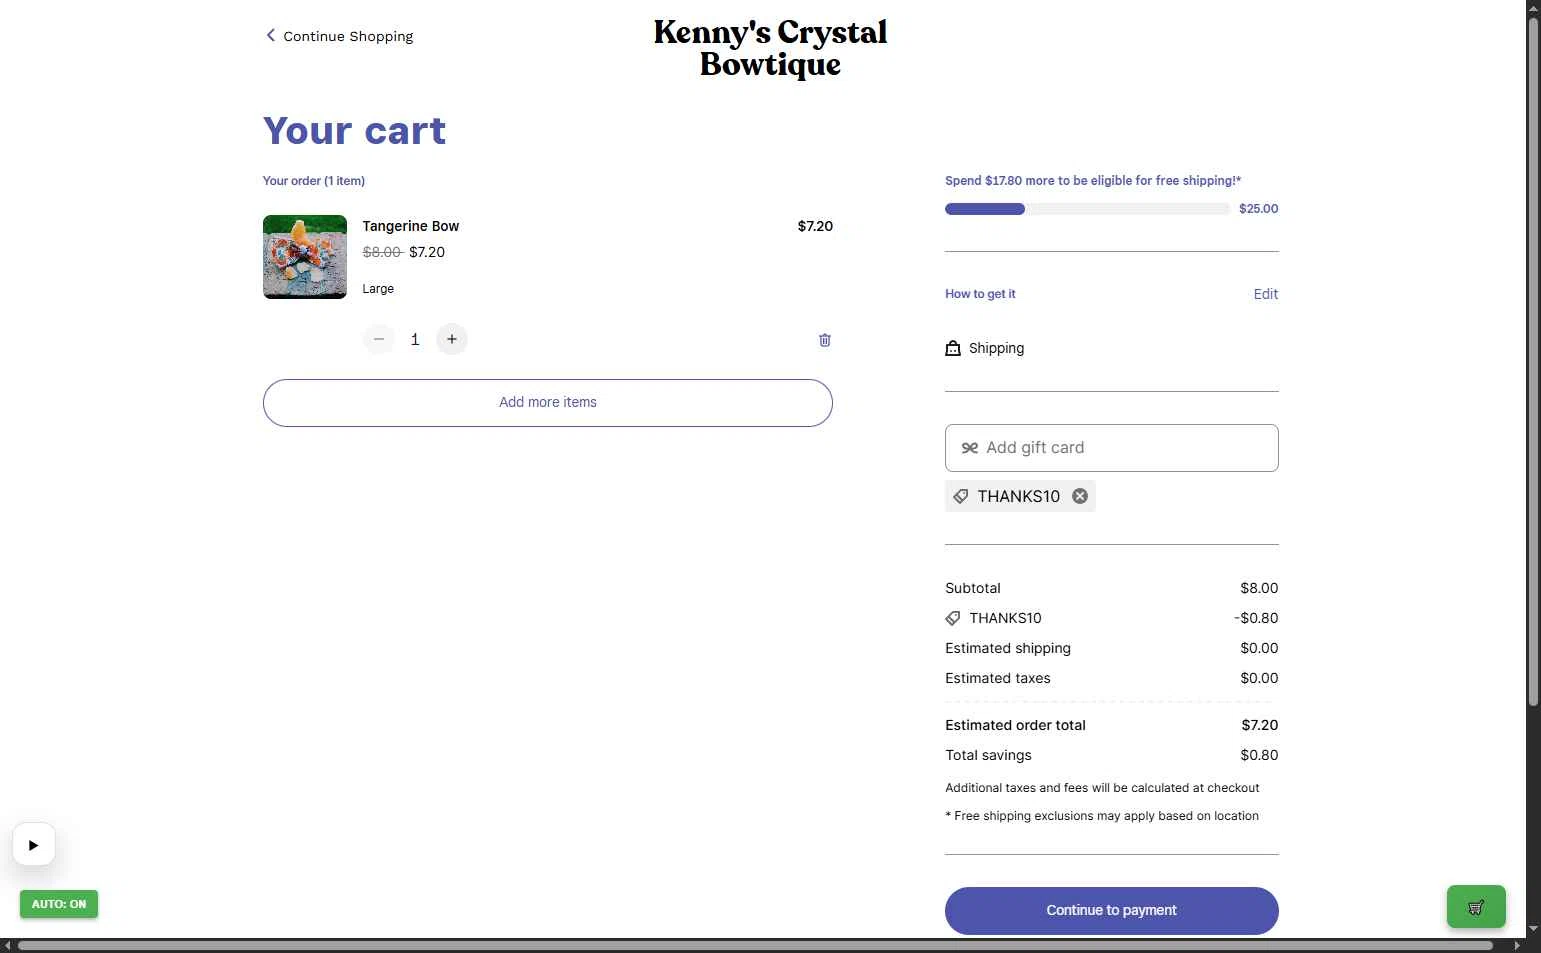Click the green shopping cart icon

click(x=1476, y=907)
